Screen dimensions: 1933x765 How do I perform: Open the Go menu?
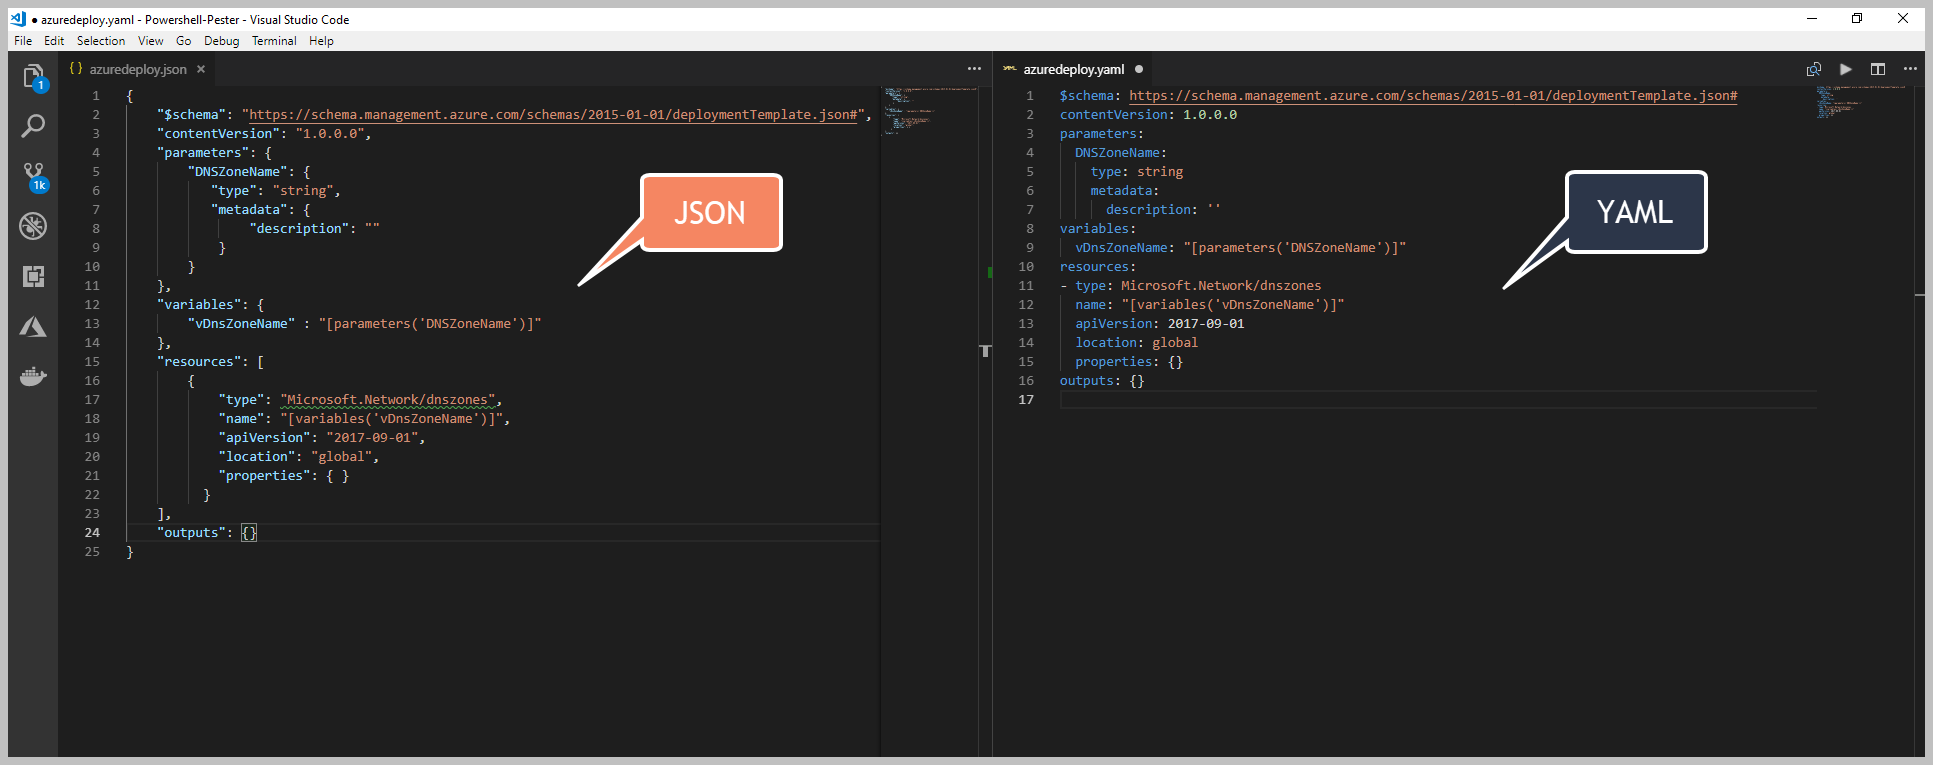click(x=183, y=41)
